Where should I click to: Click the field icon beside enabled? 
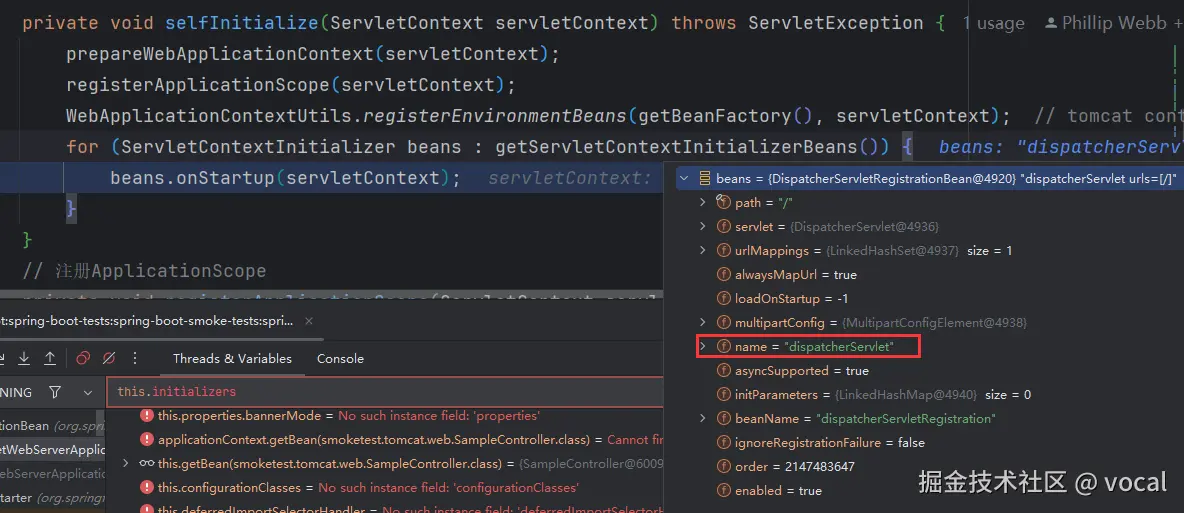723,491
